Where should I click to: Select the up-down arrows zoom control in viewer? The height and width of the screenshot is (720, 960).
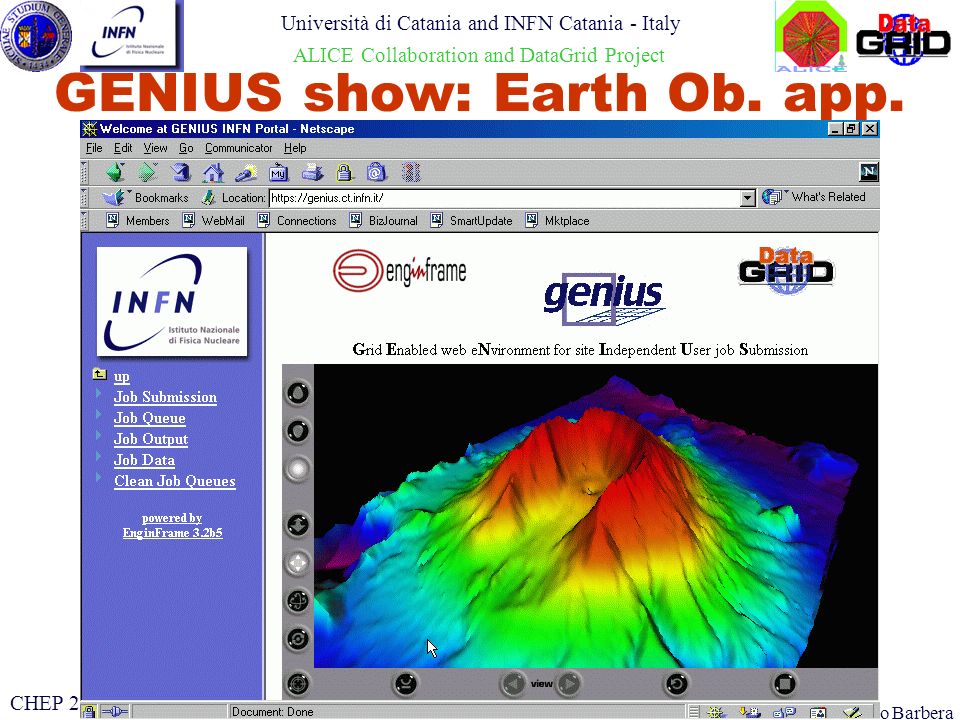tap(298, 525)
